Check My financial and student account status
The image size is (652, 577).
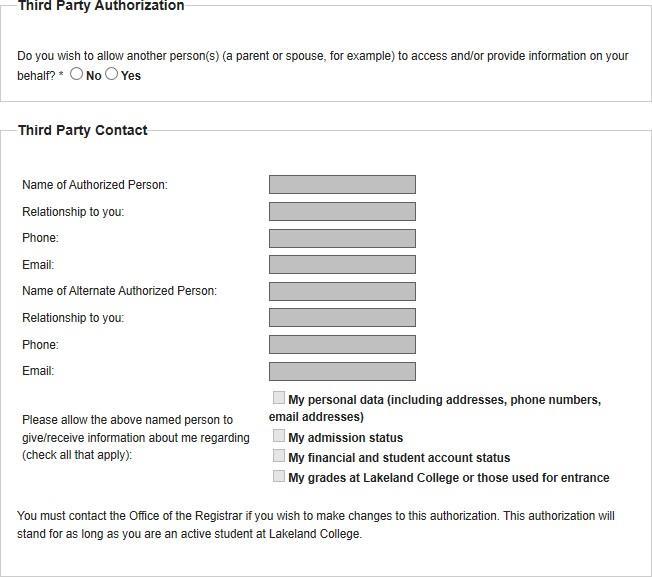(279, 456)
